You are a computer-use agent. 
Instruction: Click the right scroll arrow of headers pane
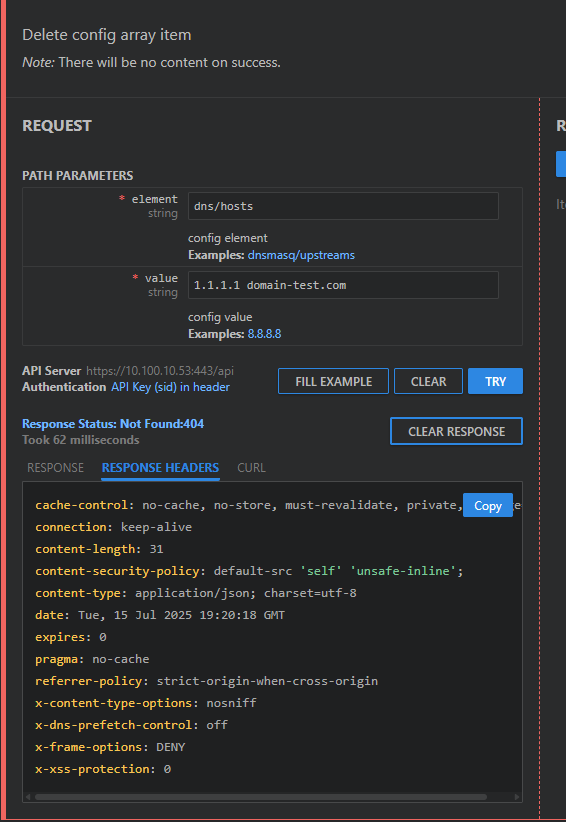pos(517,797)
